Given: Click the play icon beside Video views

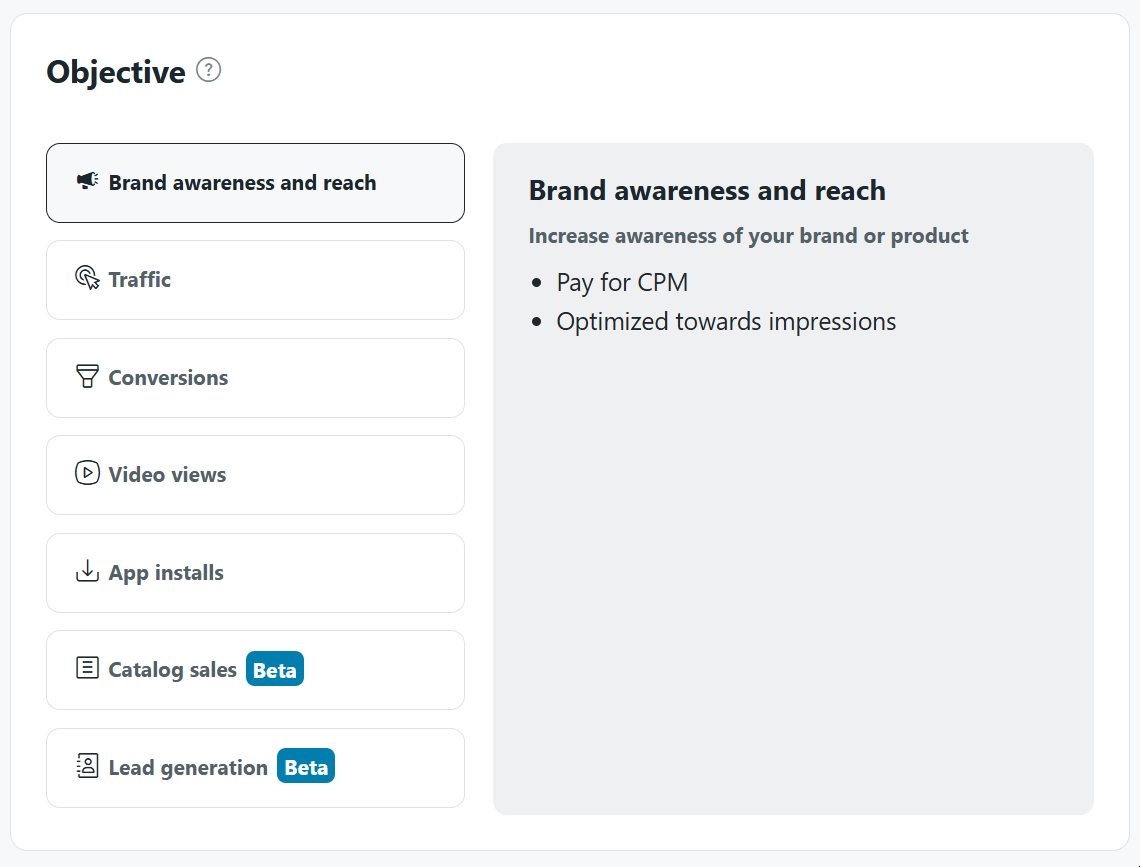Looking at the screenshot, I should (x=87, y=473).
